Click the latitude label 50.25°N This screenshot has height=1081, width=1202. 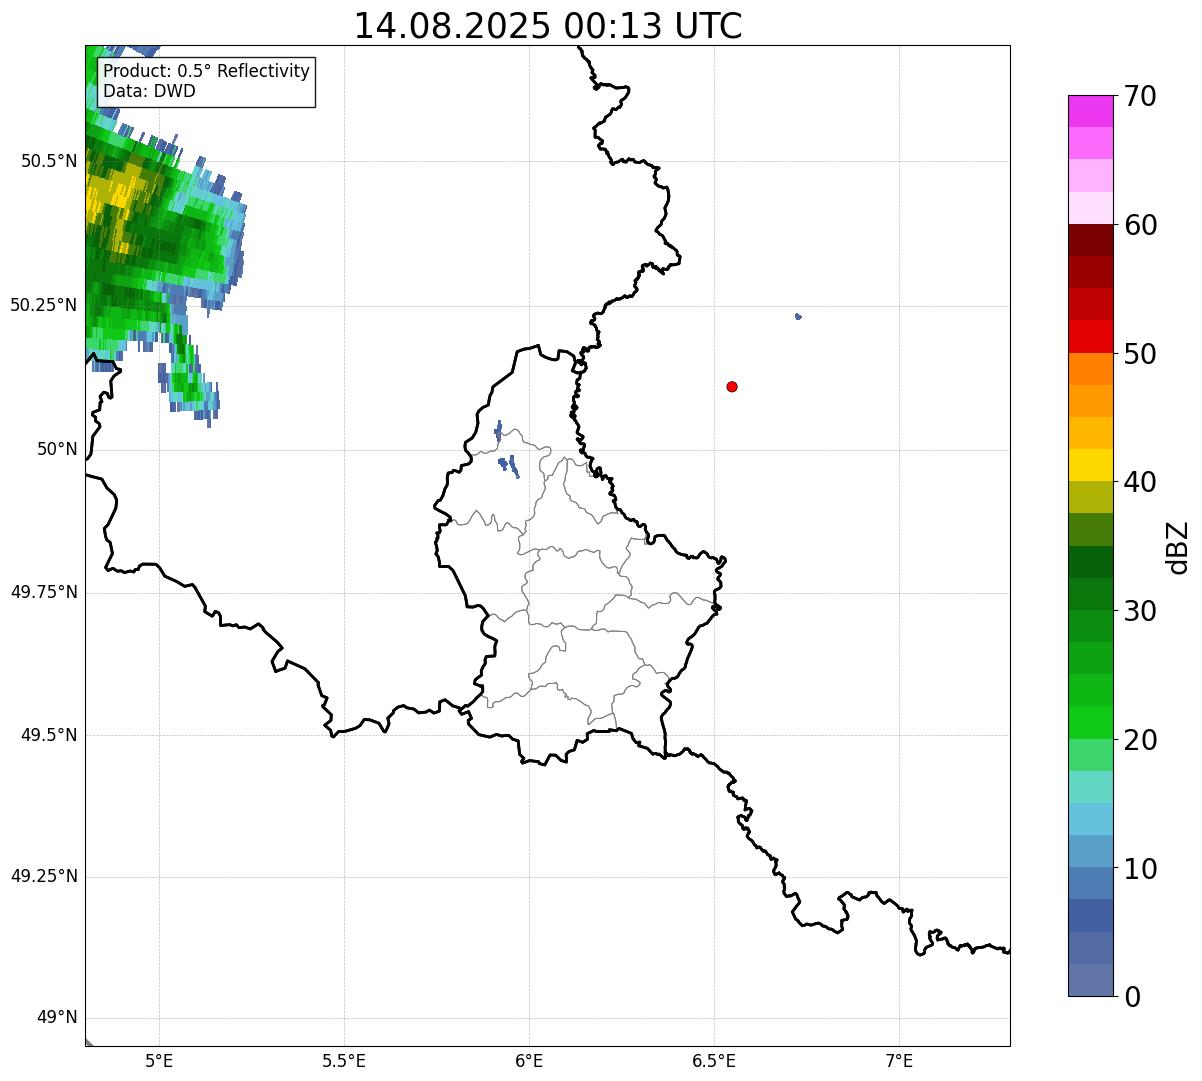click(44, 305)
